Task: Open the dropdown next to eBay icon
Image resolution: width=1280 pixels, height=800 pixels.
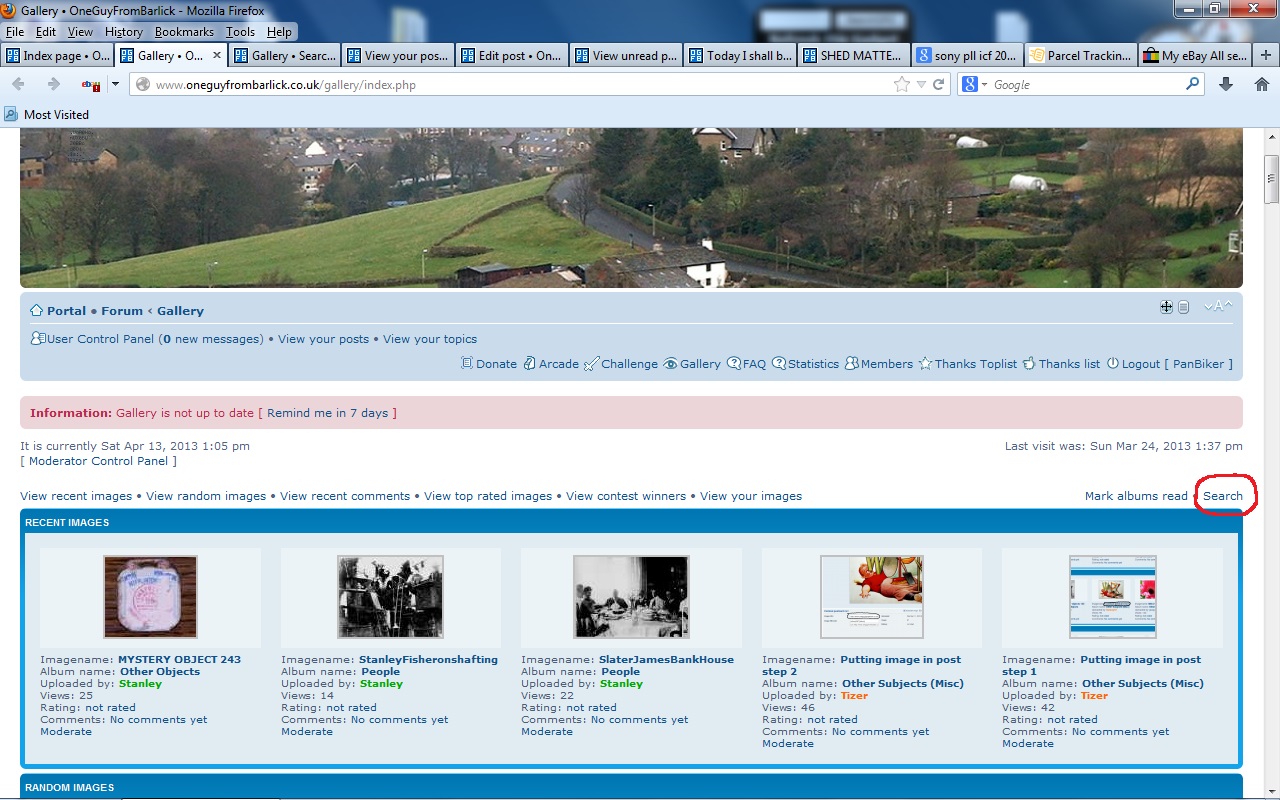Action: (x=115, y=85)
